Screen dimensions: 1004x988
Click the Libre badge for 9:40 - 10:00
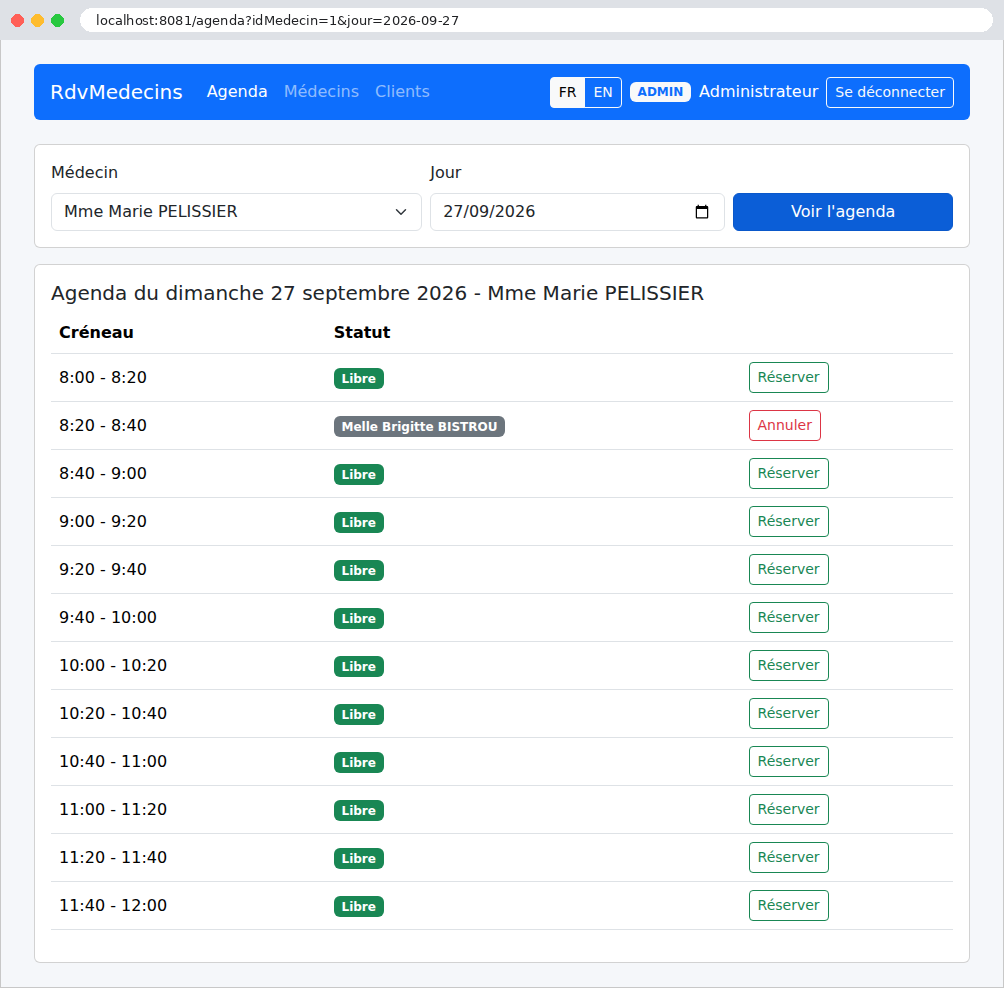pos(359,619)
